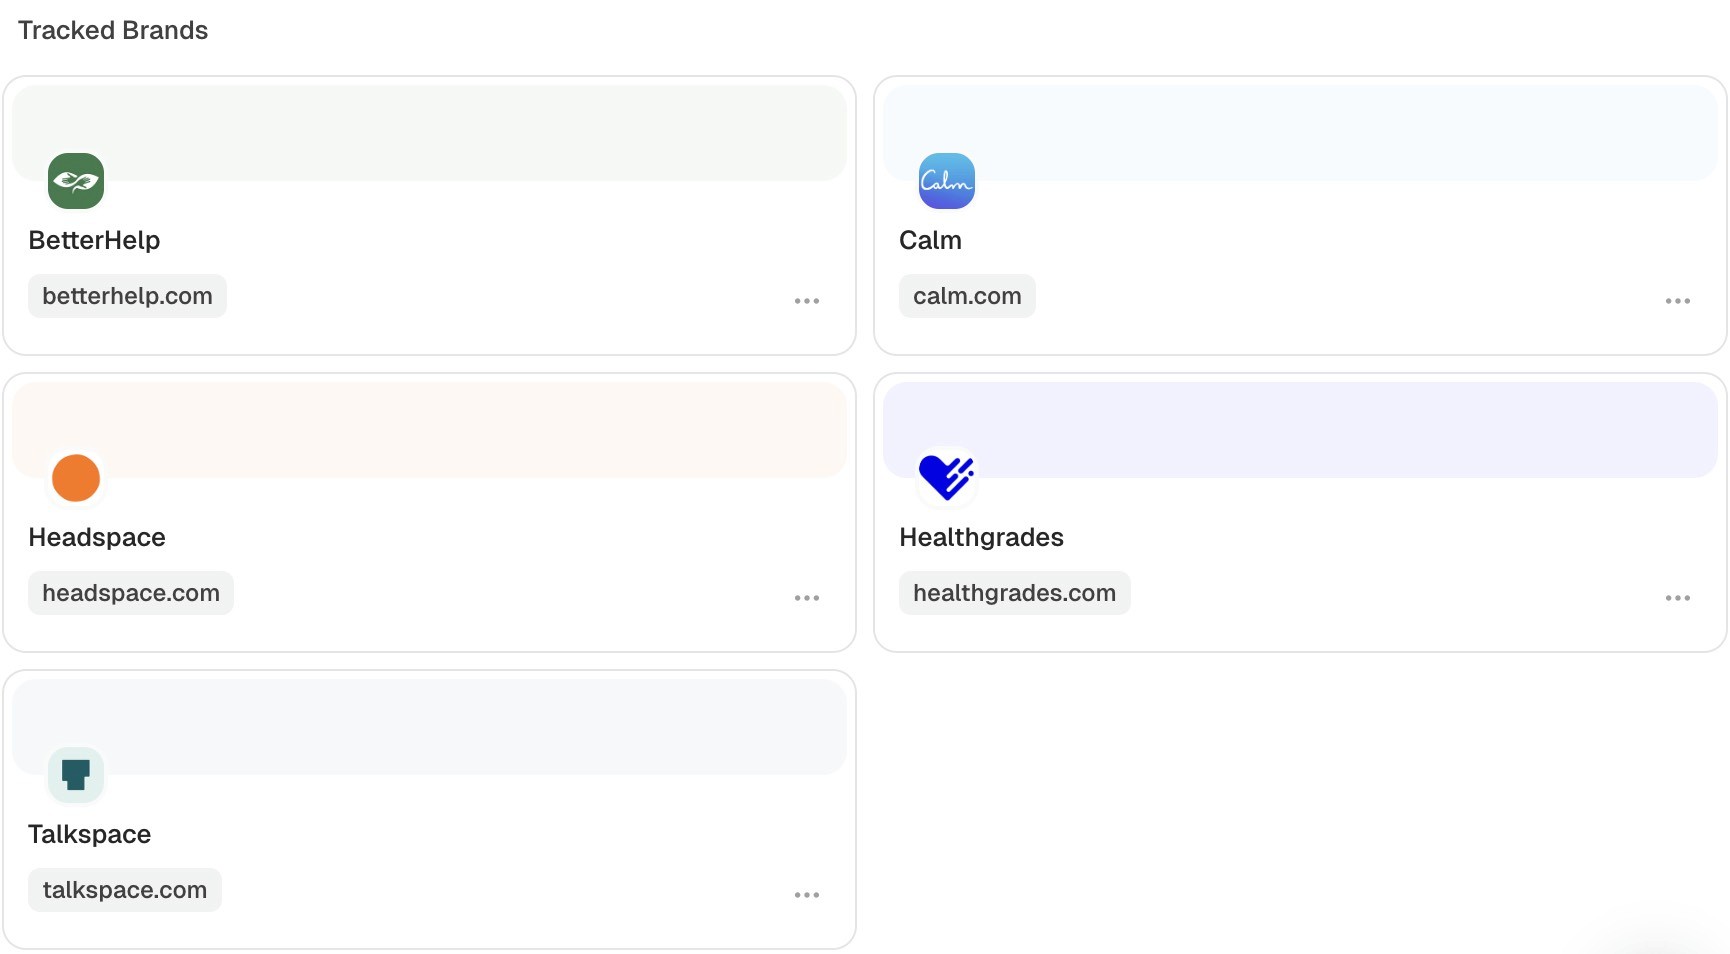Click the Talkspace teal logo icon
This screenshot has width=1730, height=954.
[x=76, y=775]
